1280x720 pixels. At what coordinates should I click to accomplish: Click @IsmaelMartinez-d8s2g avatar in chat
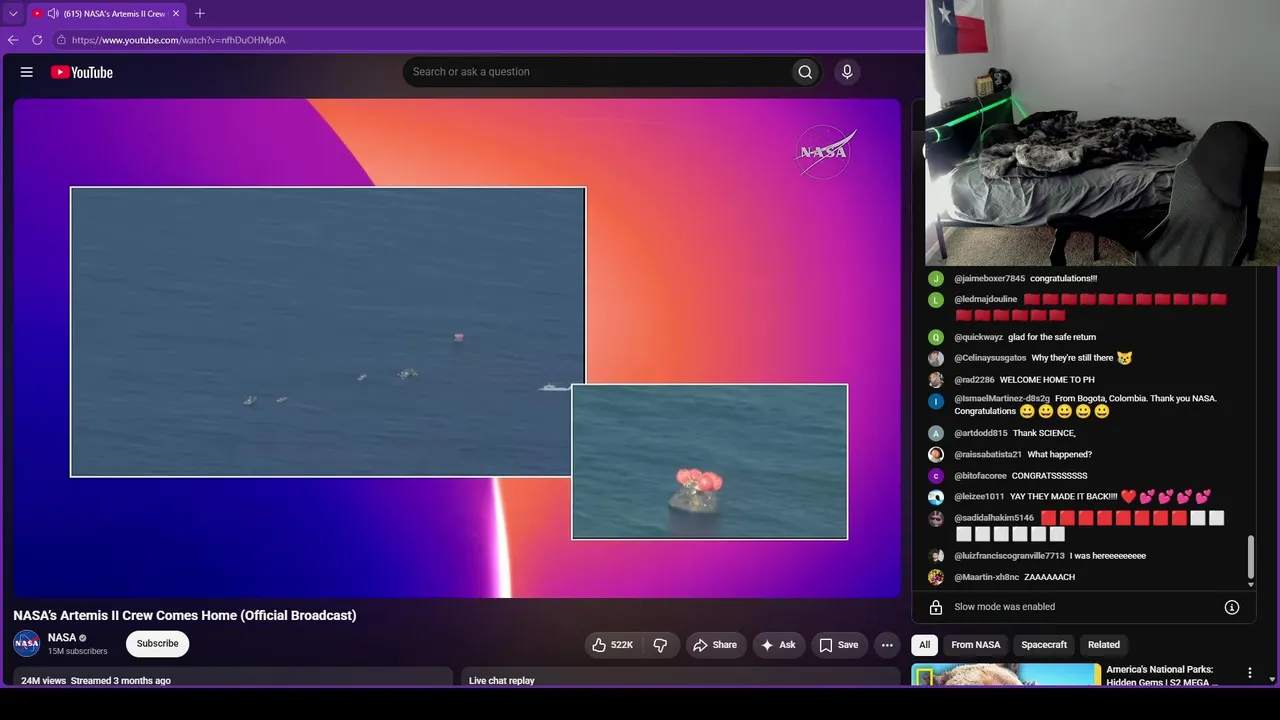coord(936,401)
